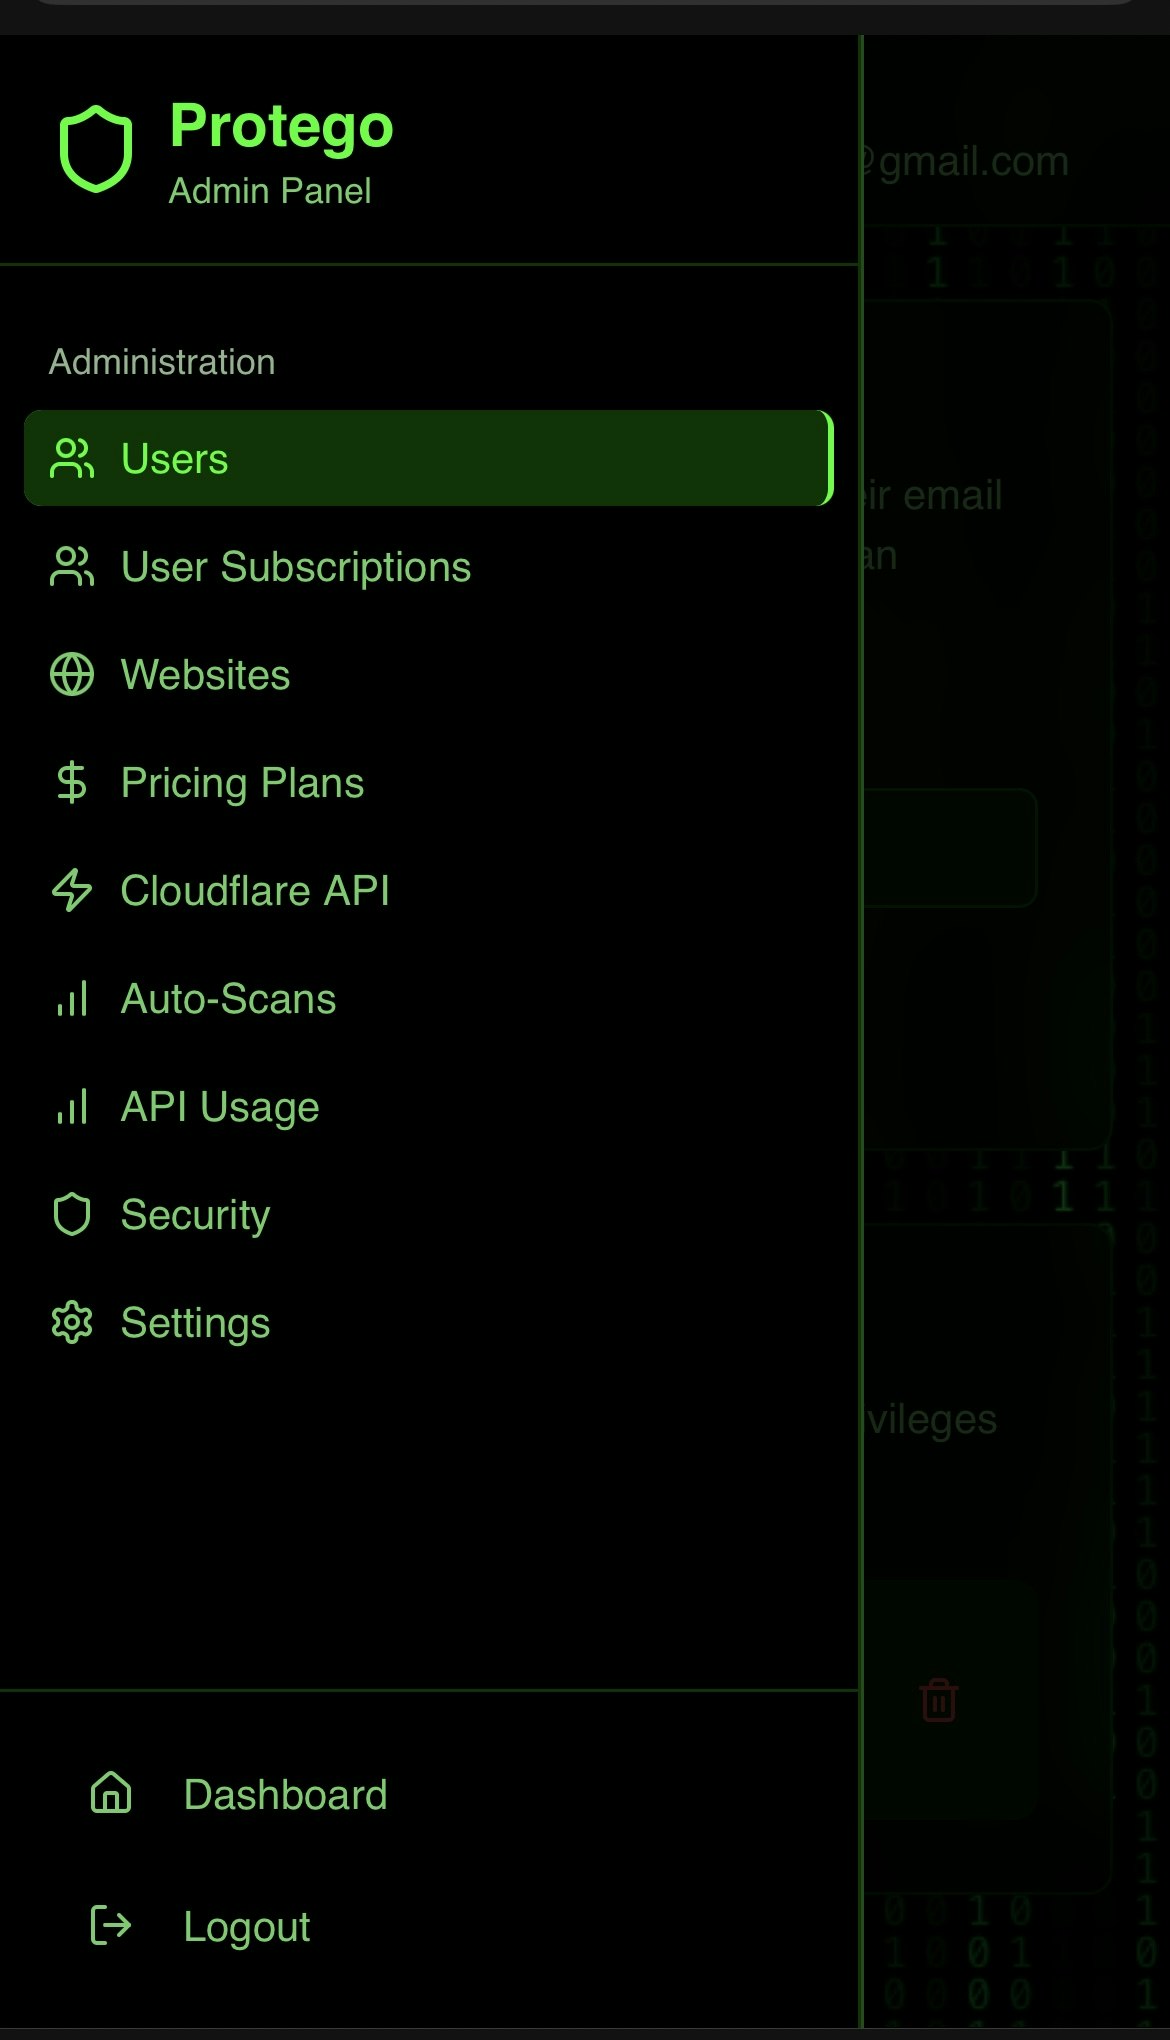Select Pricing Plans from the sidebar
1170x2040 pixels.
point(242,783)
